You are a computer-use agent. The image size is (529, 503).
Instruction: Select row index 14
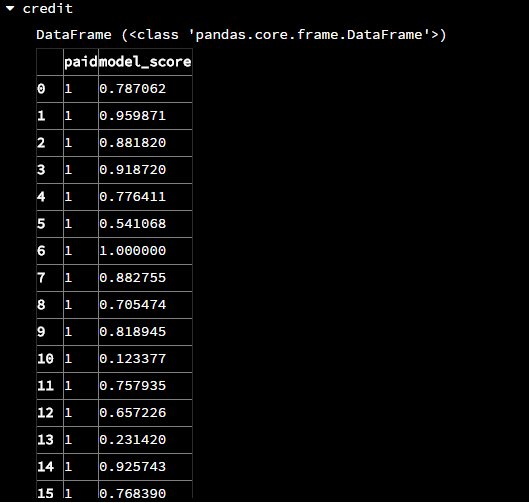[x=46, y=467]
